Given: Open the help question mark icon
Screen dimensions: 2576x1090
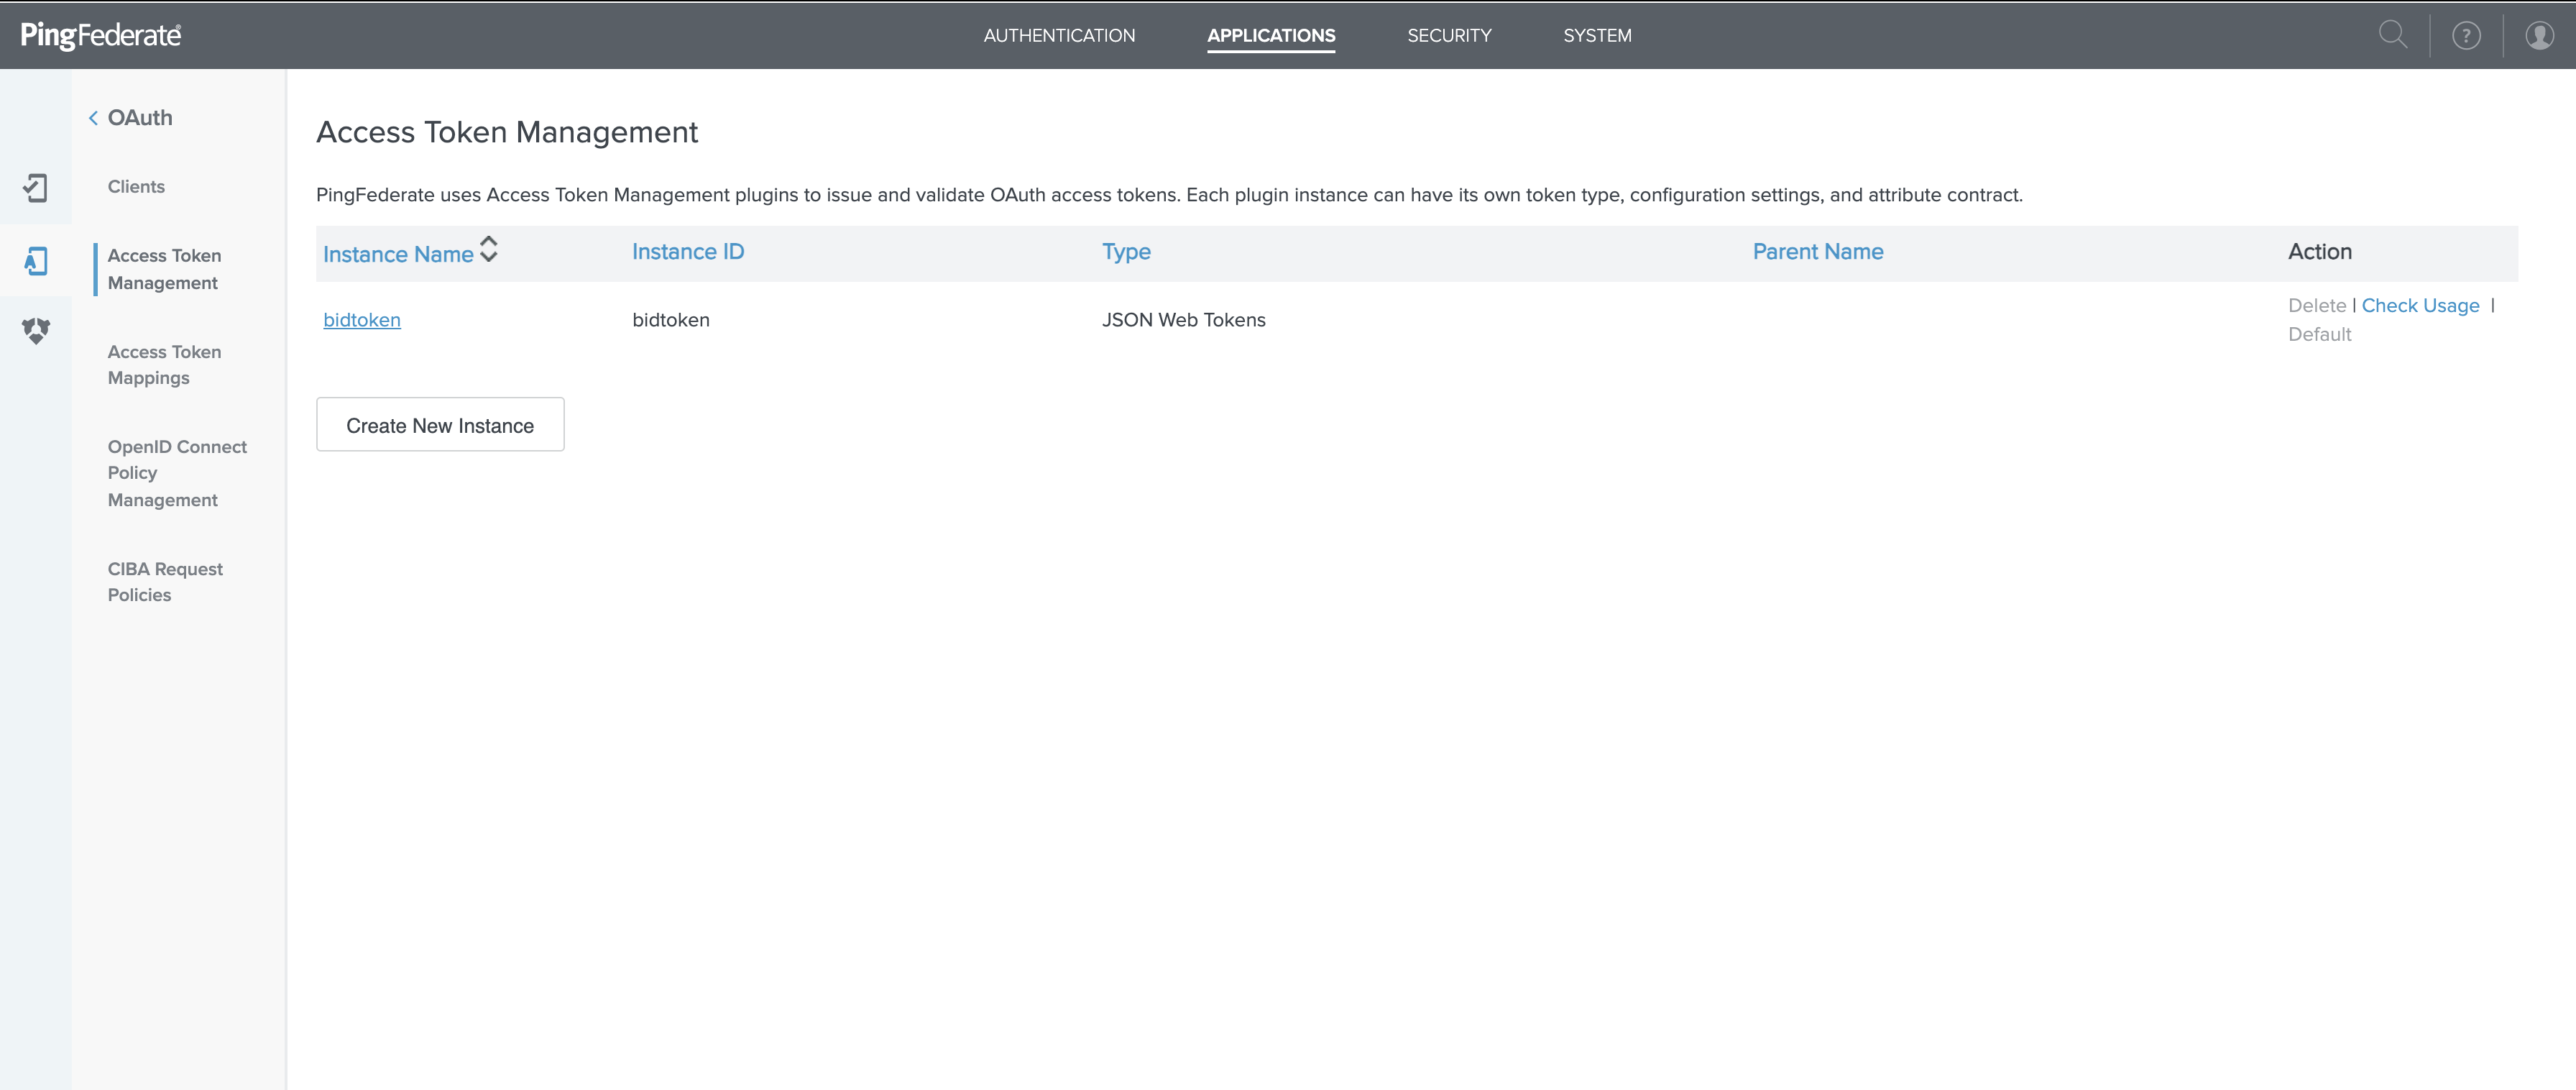Looking at the screenshot, I should (2466, 36).
